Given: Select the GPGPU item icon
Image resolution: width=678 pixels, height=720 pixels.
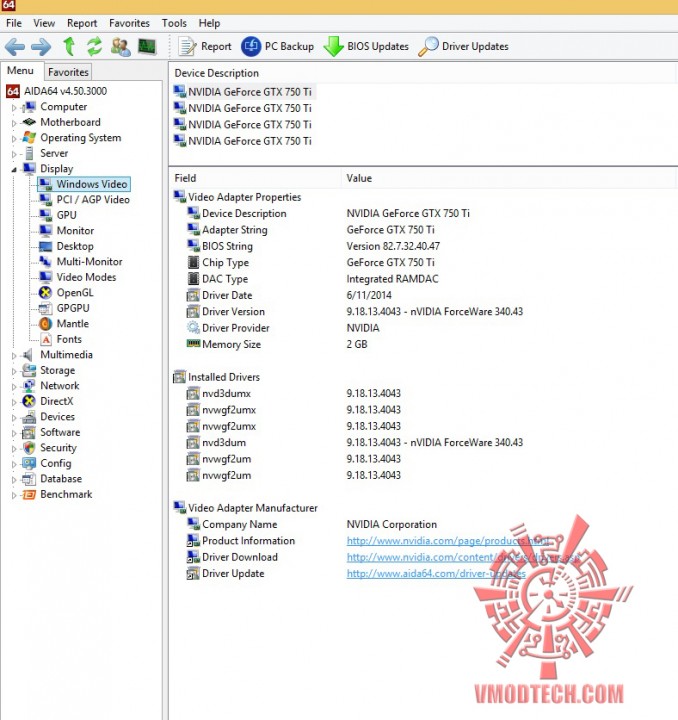Looking at the screenshot, I should (45, 308).
